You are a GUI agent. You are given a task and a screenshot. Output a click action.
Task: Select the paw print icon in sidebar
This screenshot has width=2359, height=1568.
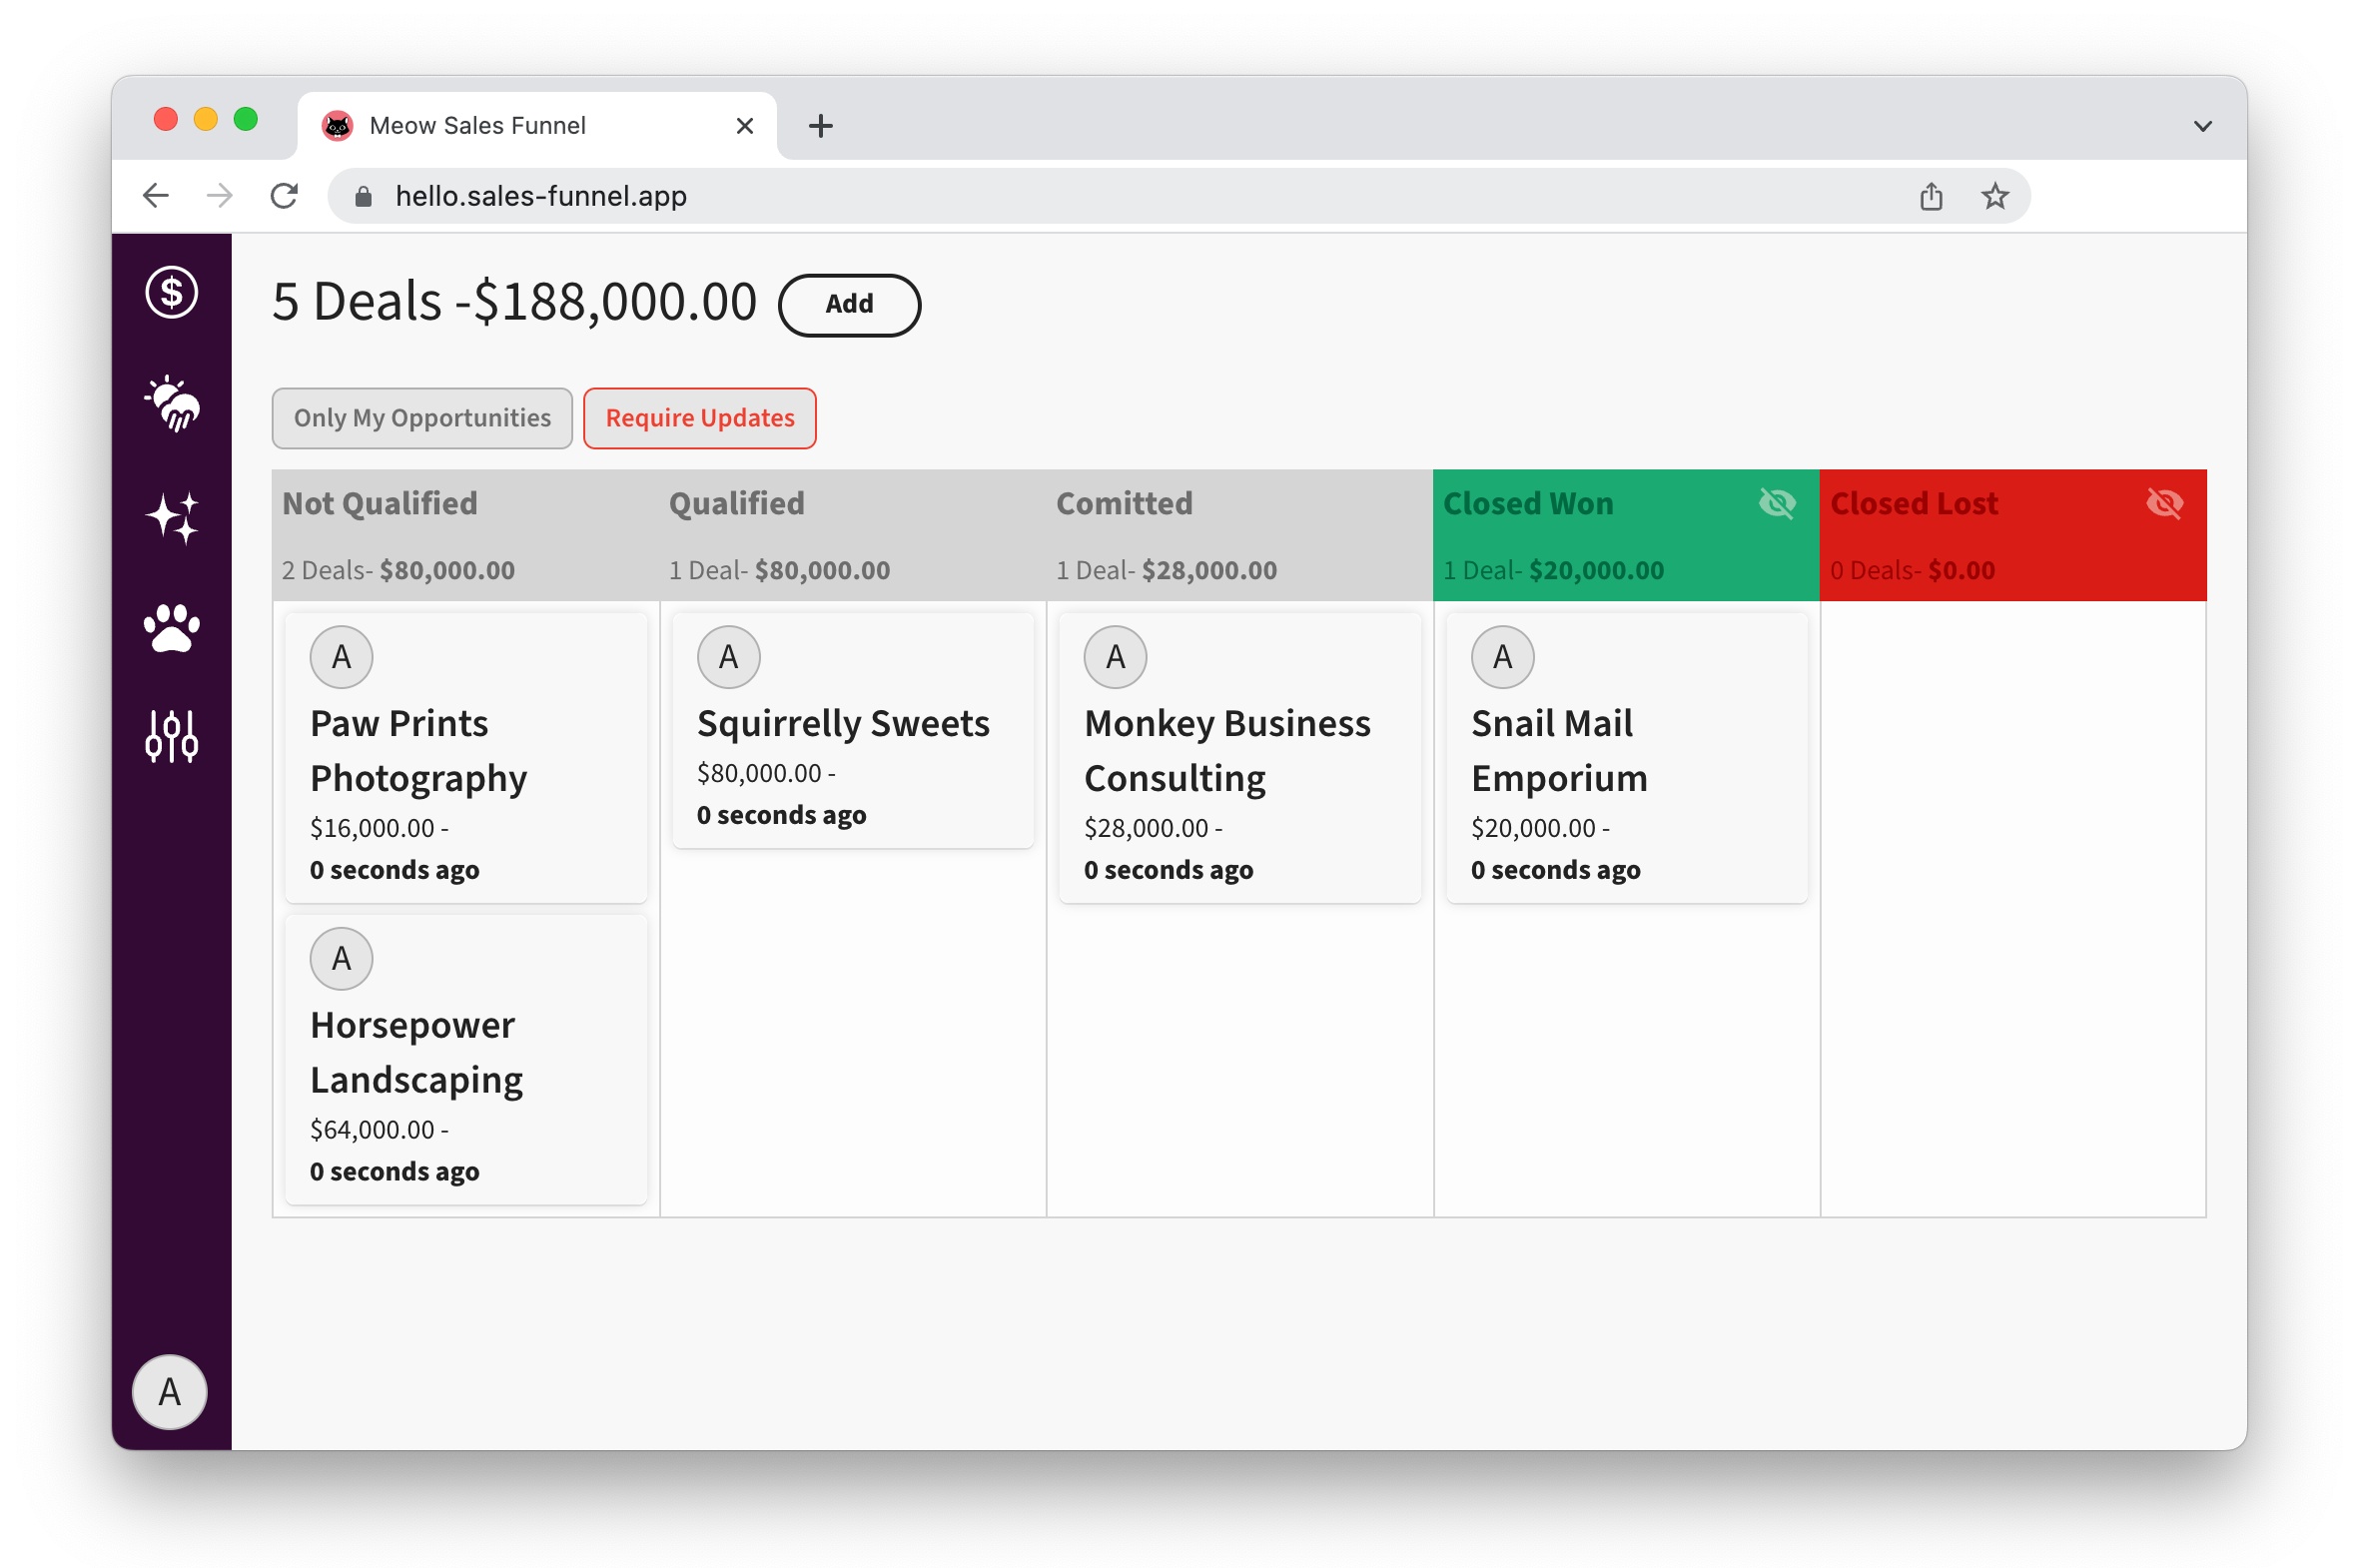pos(170,627)
